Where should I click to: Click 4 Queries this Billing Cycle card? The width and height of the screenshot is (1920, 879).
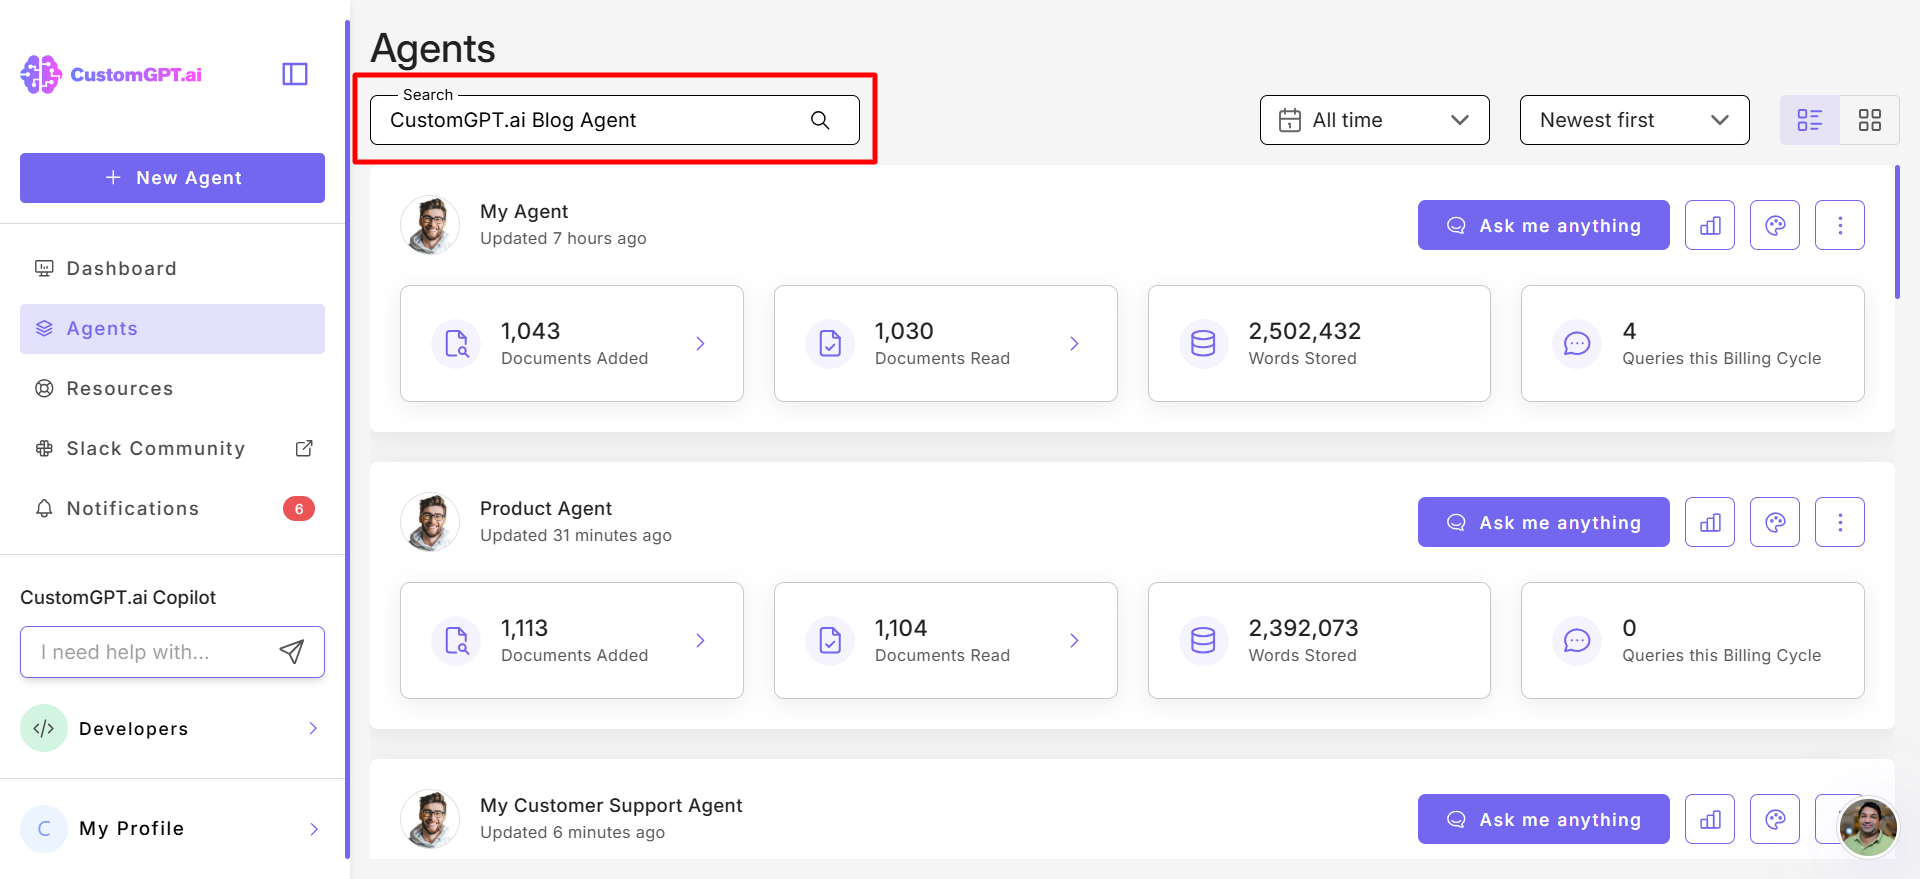pyautogui.click(x=1693, y=344)
